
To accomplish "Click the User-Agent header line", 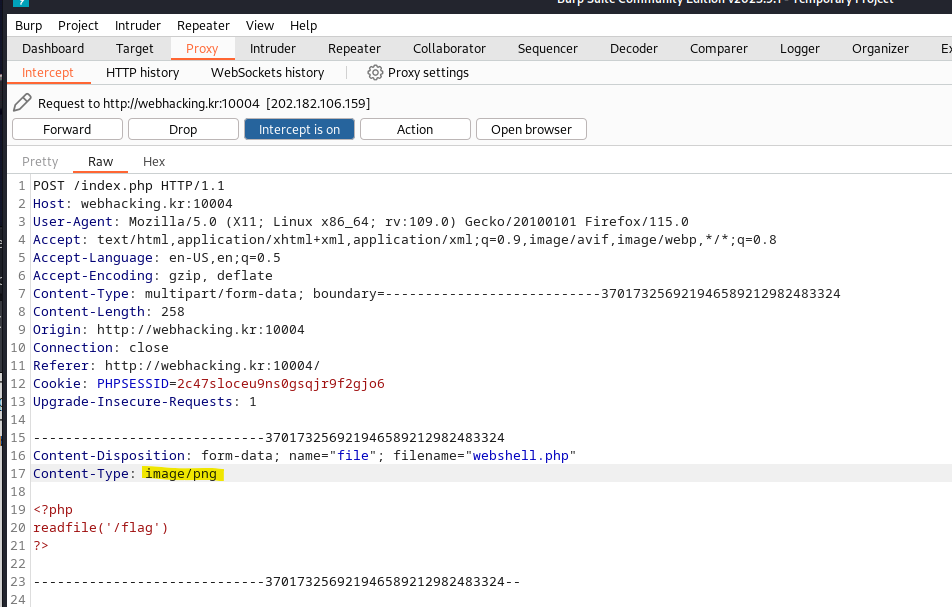I will click(361, 222).
